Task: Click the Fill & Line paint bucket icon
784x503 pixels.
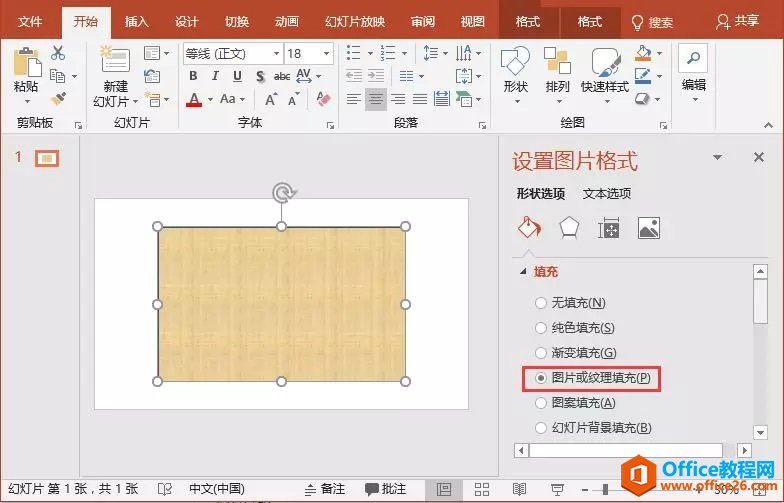Action: (528, 228)
